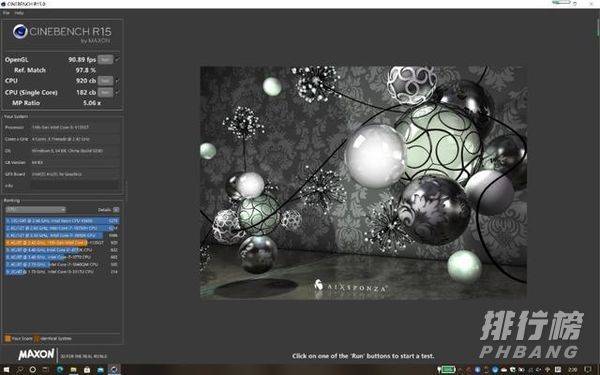
Task: Open the Cortana circle icon
Action: point(33,370)
